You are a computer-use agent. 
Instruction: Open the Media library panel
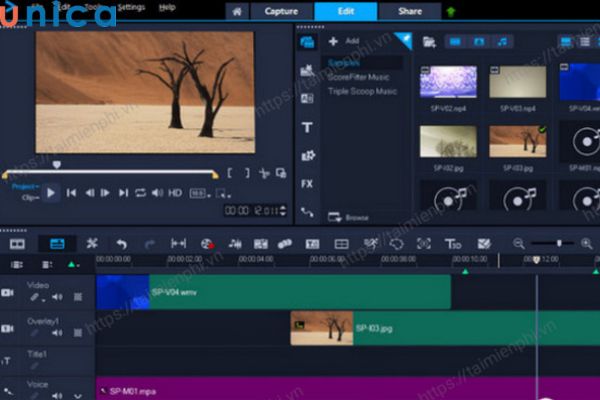307,42
